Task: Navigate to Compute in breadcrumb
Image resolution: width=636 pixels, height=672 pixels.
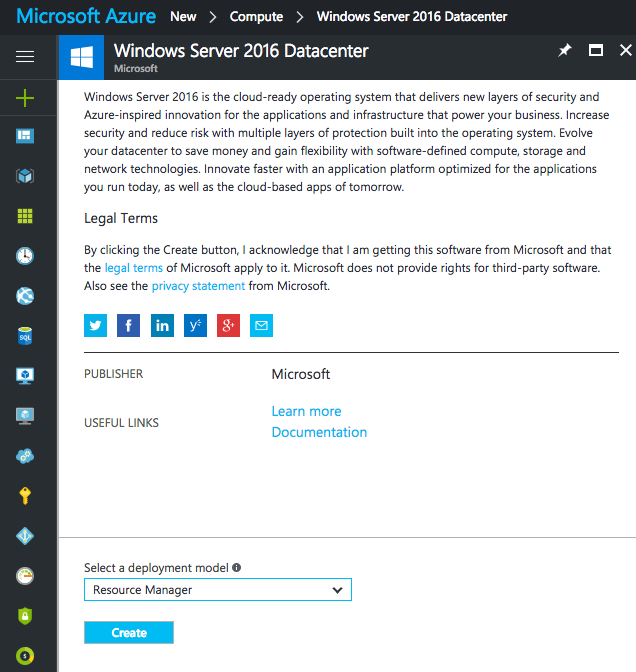Action: (256, 16)
